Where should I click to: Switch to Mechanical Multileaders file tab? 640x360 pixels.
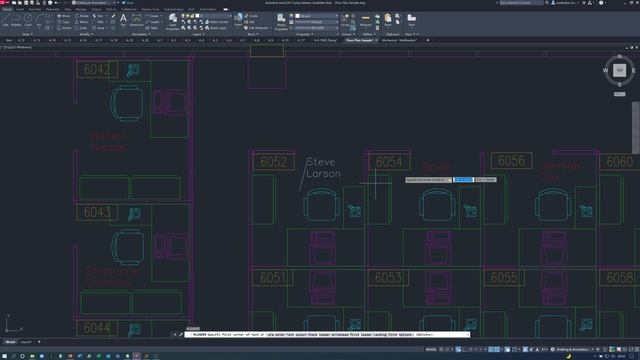click(x=400, y=40)
